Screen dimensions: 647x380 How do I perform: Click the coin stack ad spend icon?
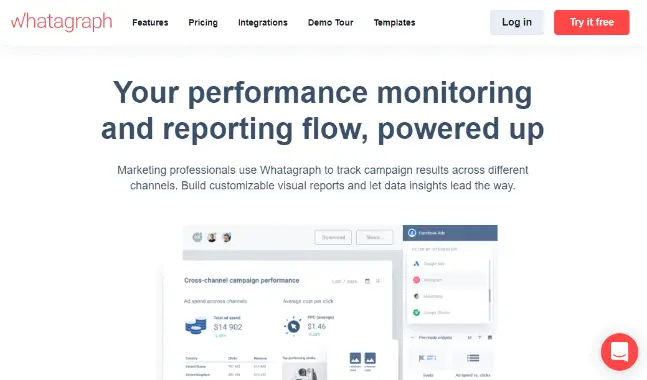click(x=196, y=326)
